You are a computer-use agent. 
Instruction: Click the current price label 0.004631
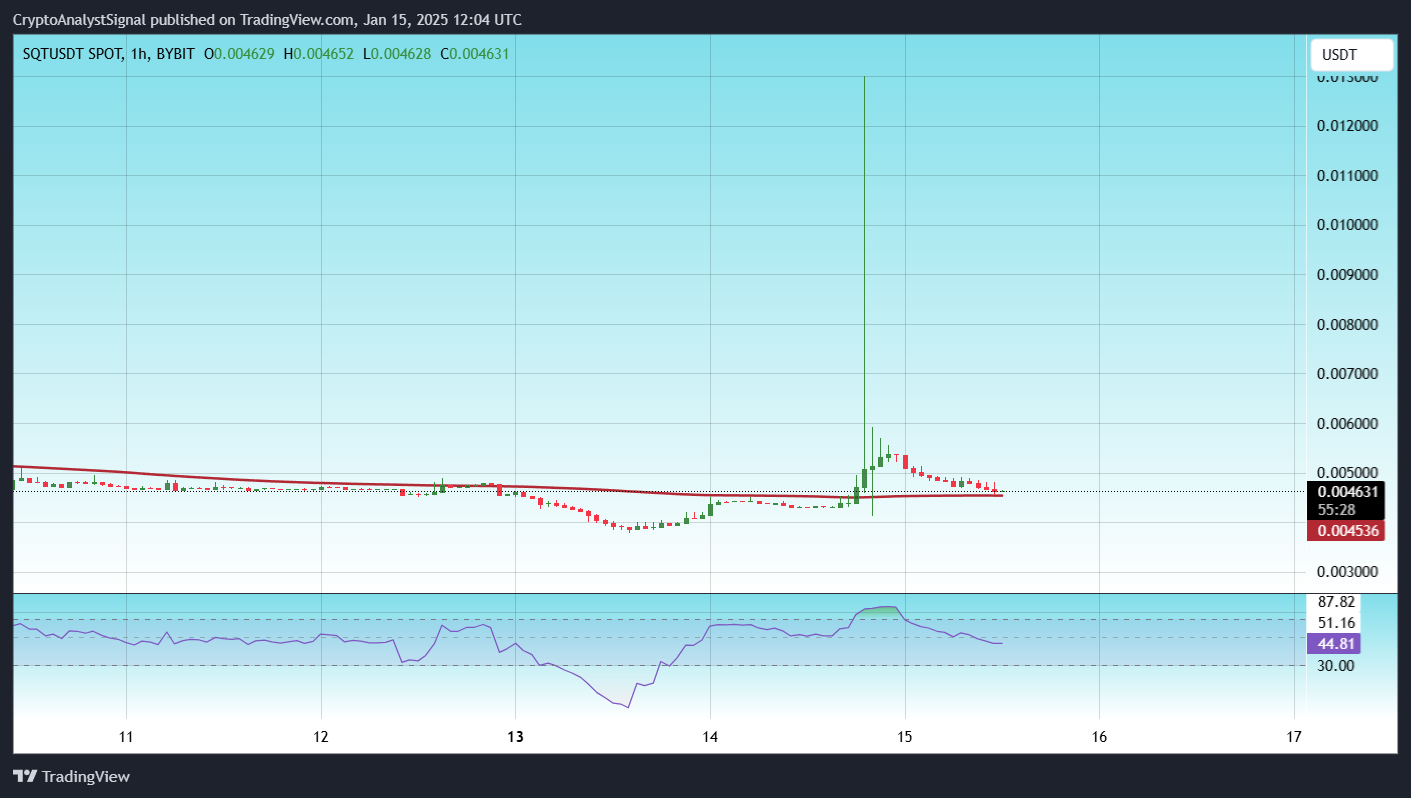point(1347,491)
